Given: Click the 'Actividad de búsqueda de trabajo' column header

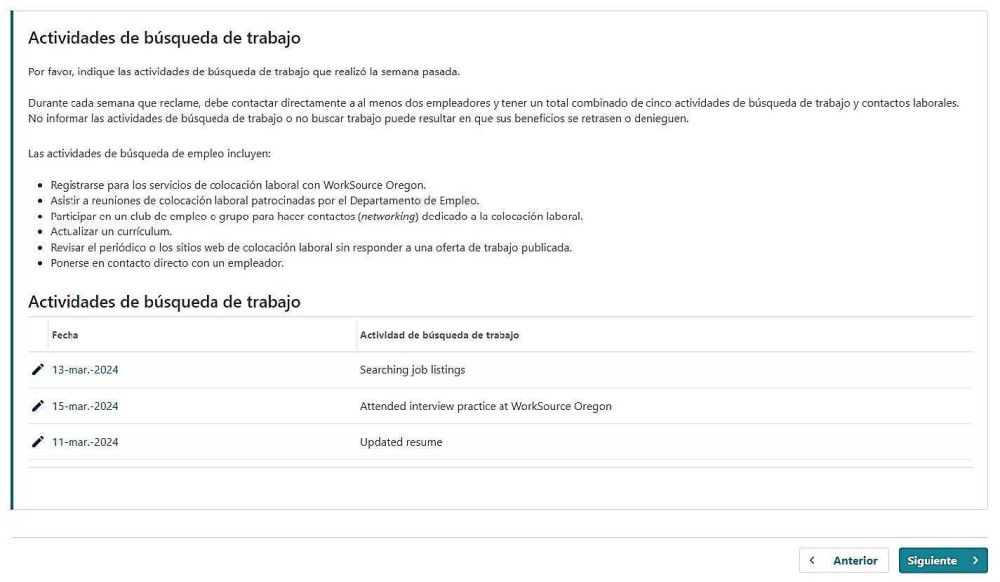Looking at the screenshot, I should coord(439,335).
